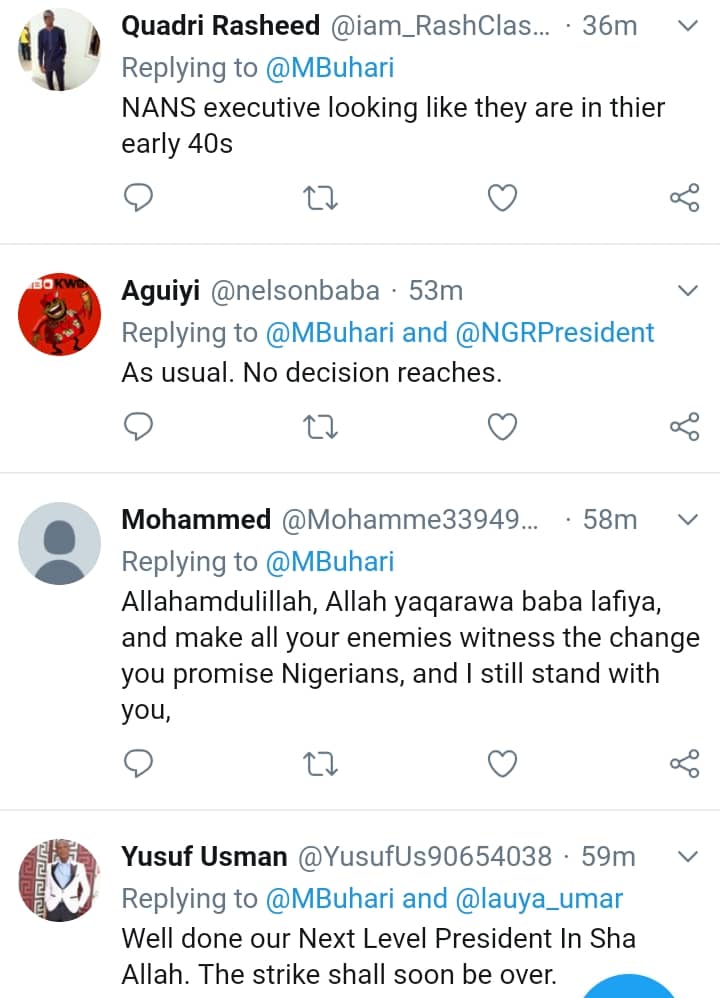
Task: Share Mohammed's tweet
Action: tap(684, 764)
